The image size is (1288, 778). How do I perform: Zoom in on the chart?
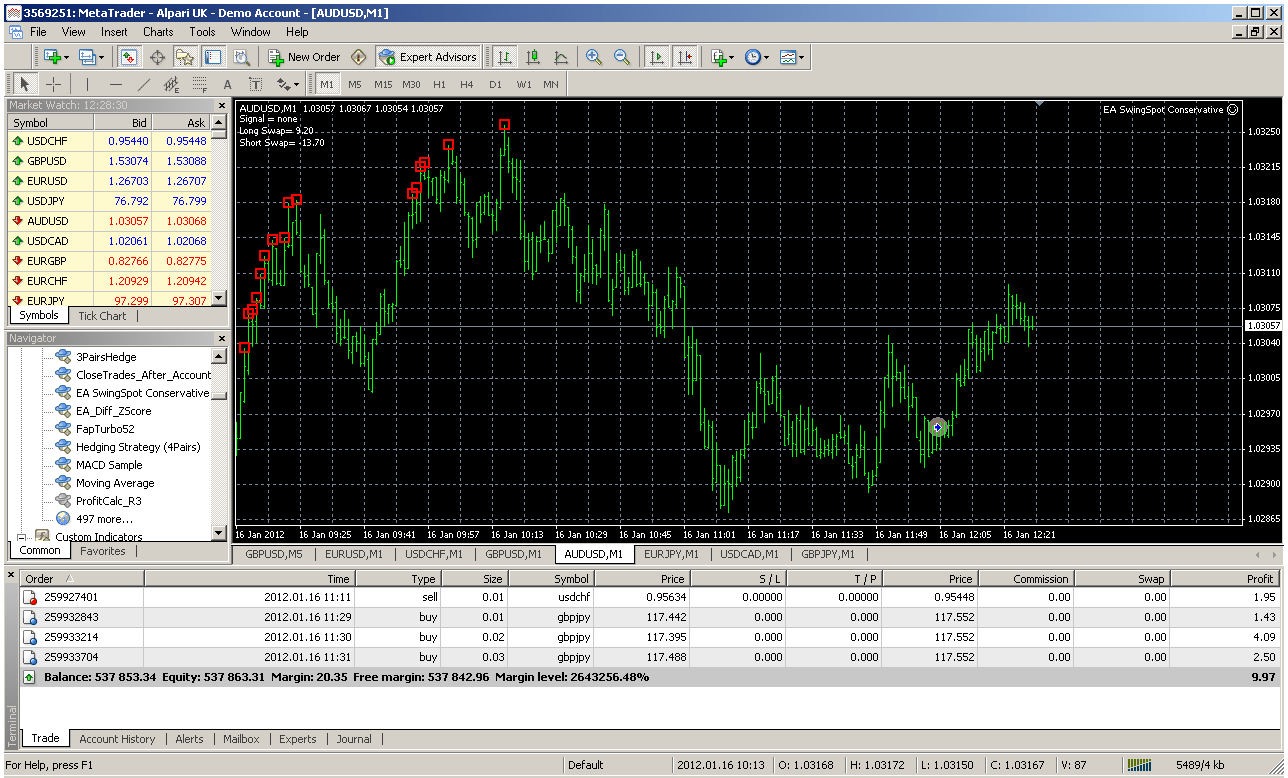coord(594,57)
